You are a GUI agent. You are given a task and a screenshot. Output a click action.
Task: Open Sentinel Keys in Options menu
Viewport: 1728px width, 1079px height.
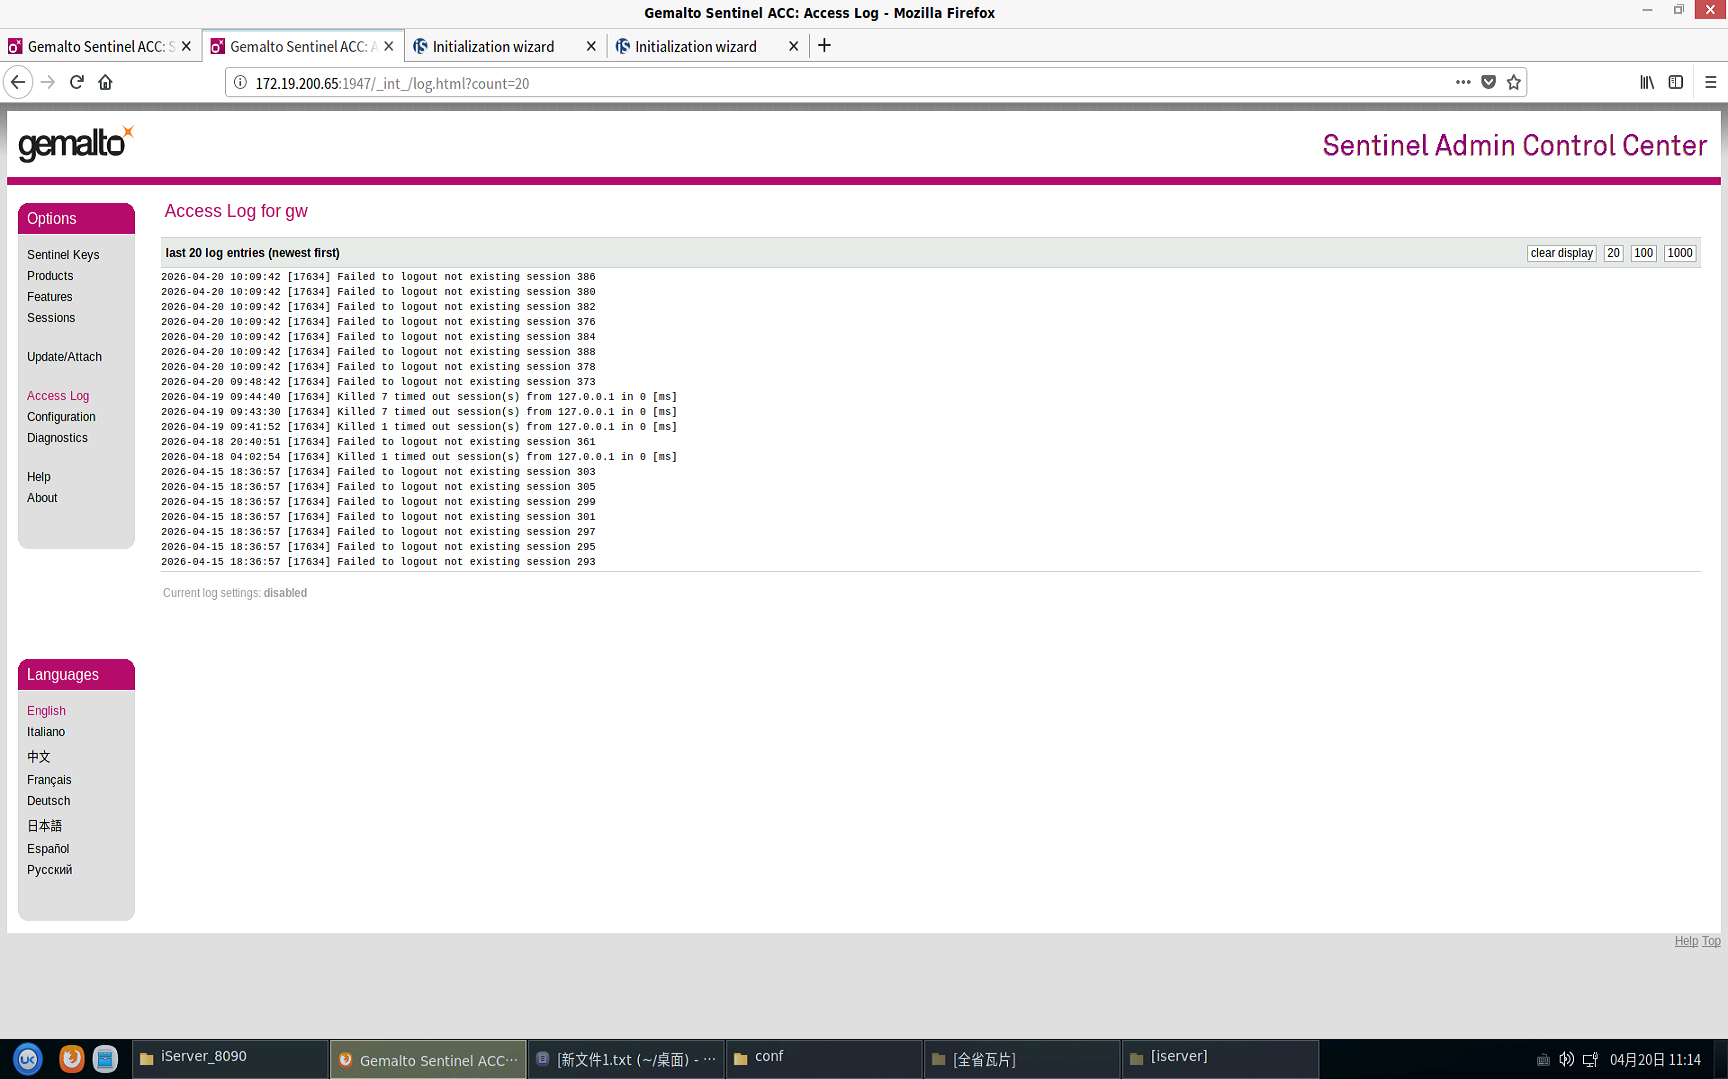click(63, 255)
